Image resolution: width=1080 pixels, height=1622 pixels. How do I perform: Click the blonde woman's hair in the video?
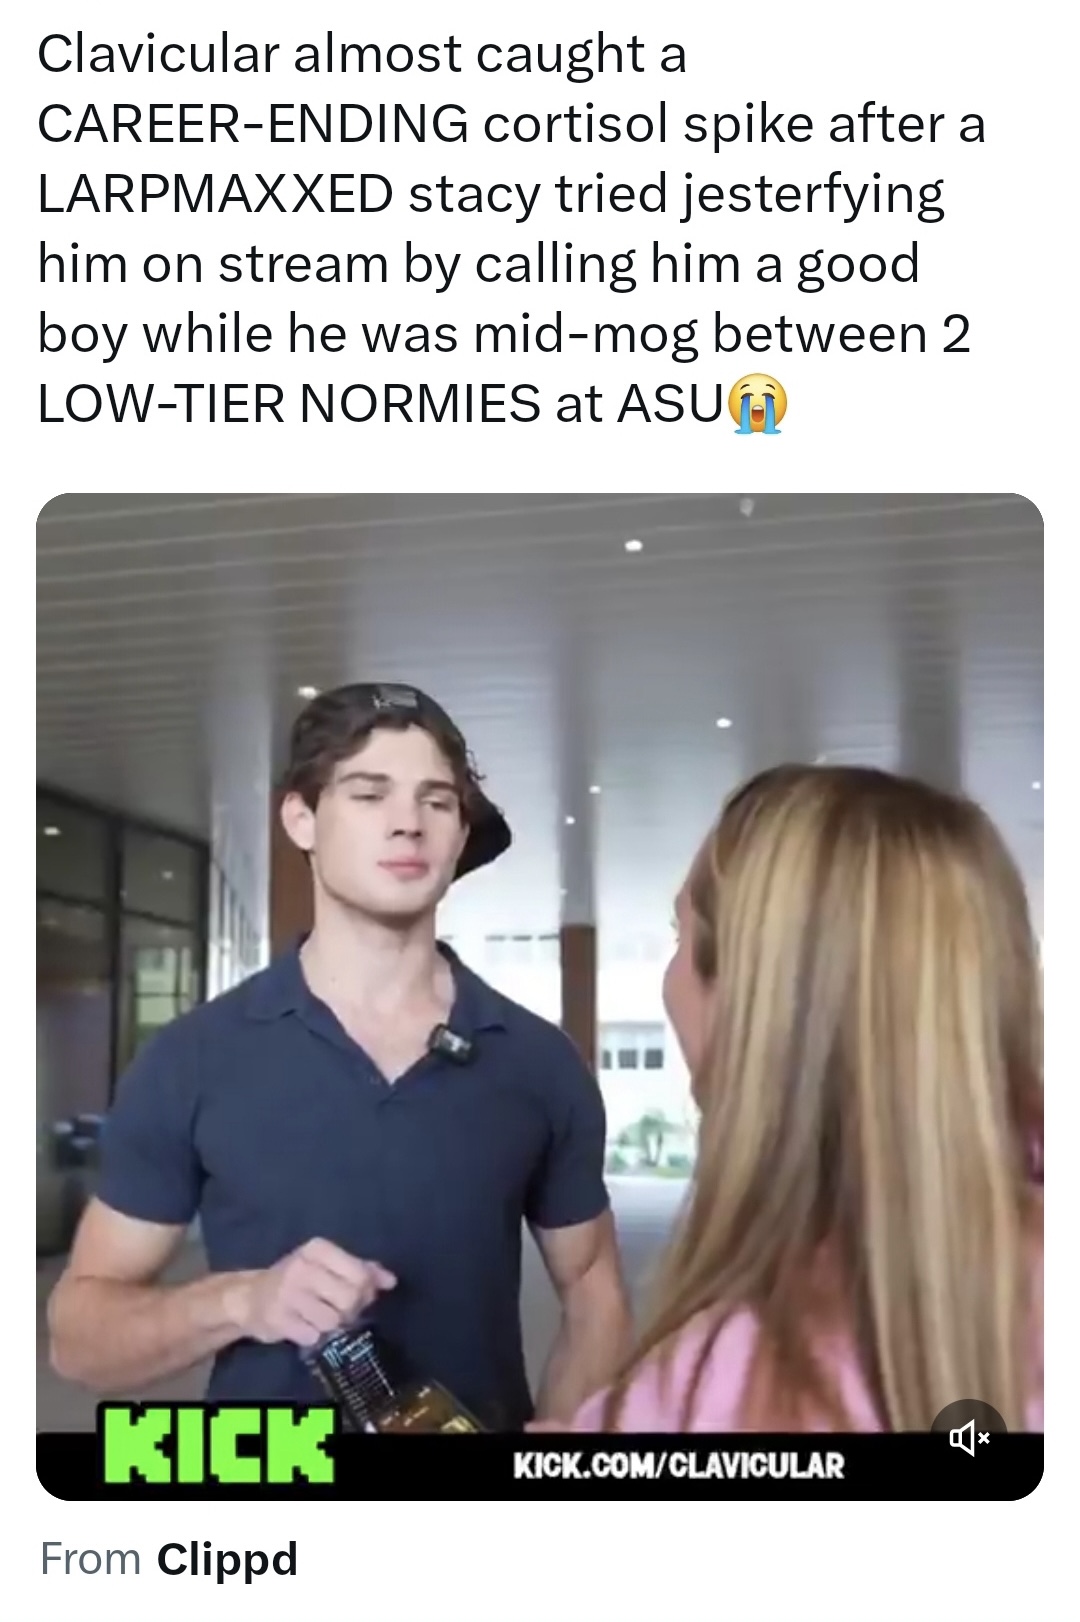pos(870,1050)
